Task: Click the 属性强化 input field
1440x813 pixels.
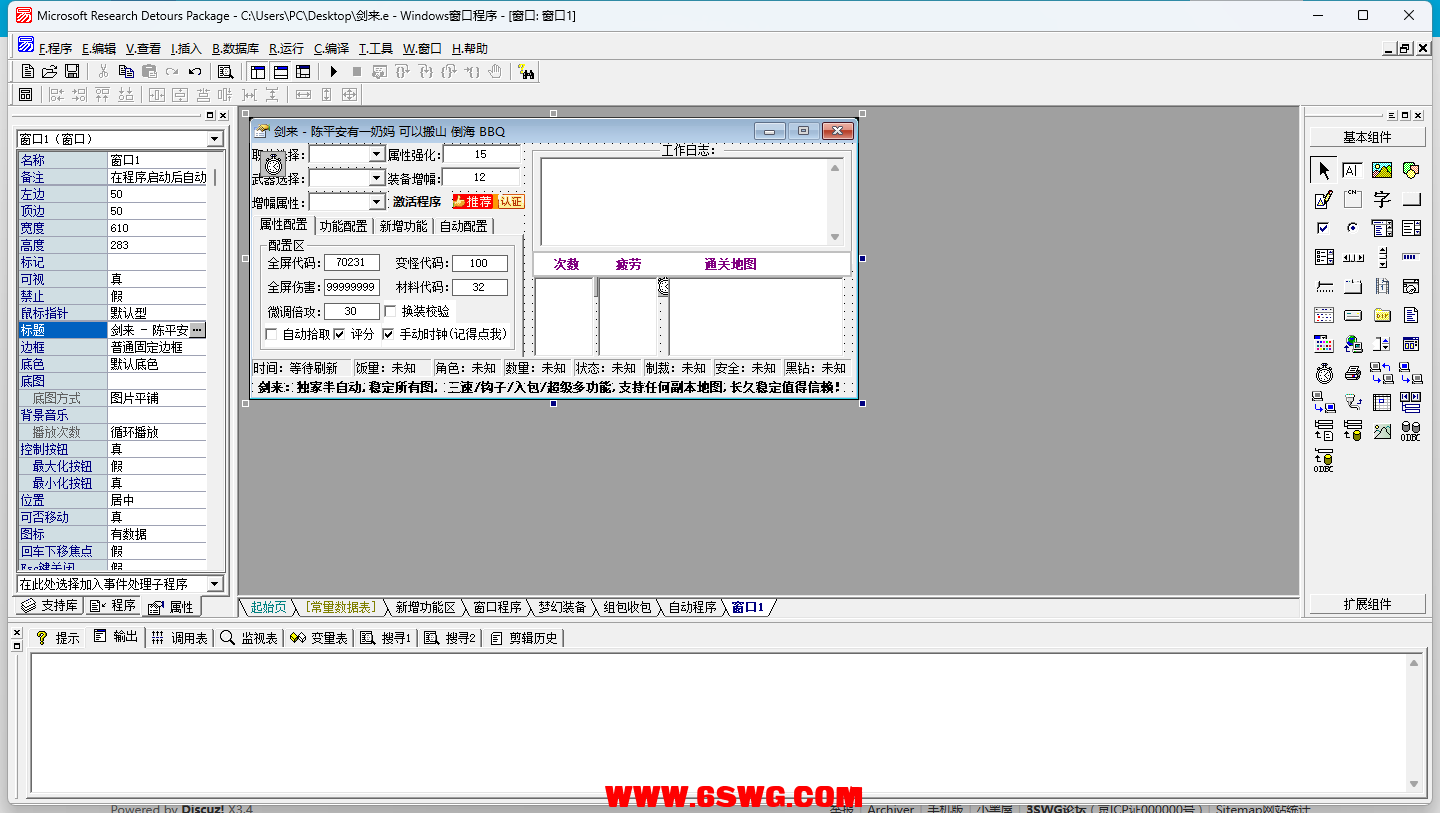Action: click(481, 154)
